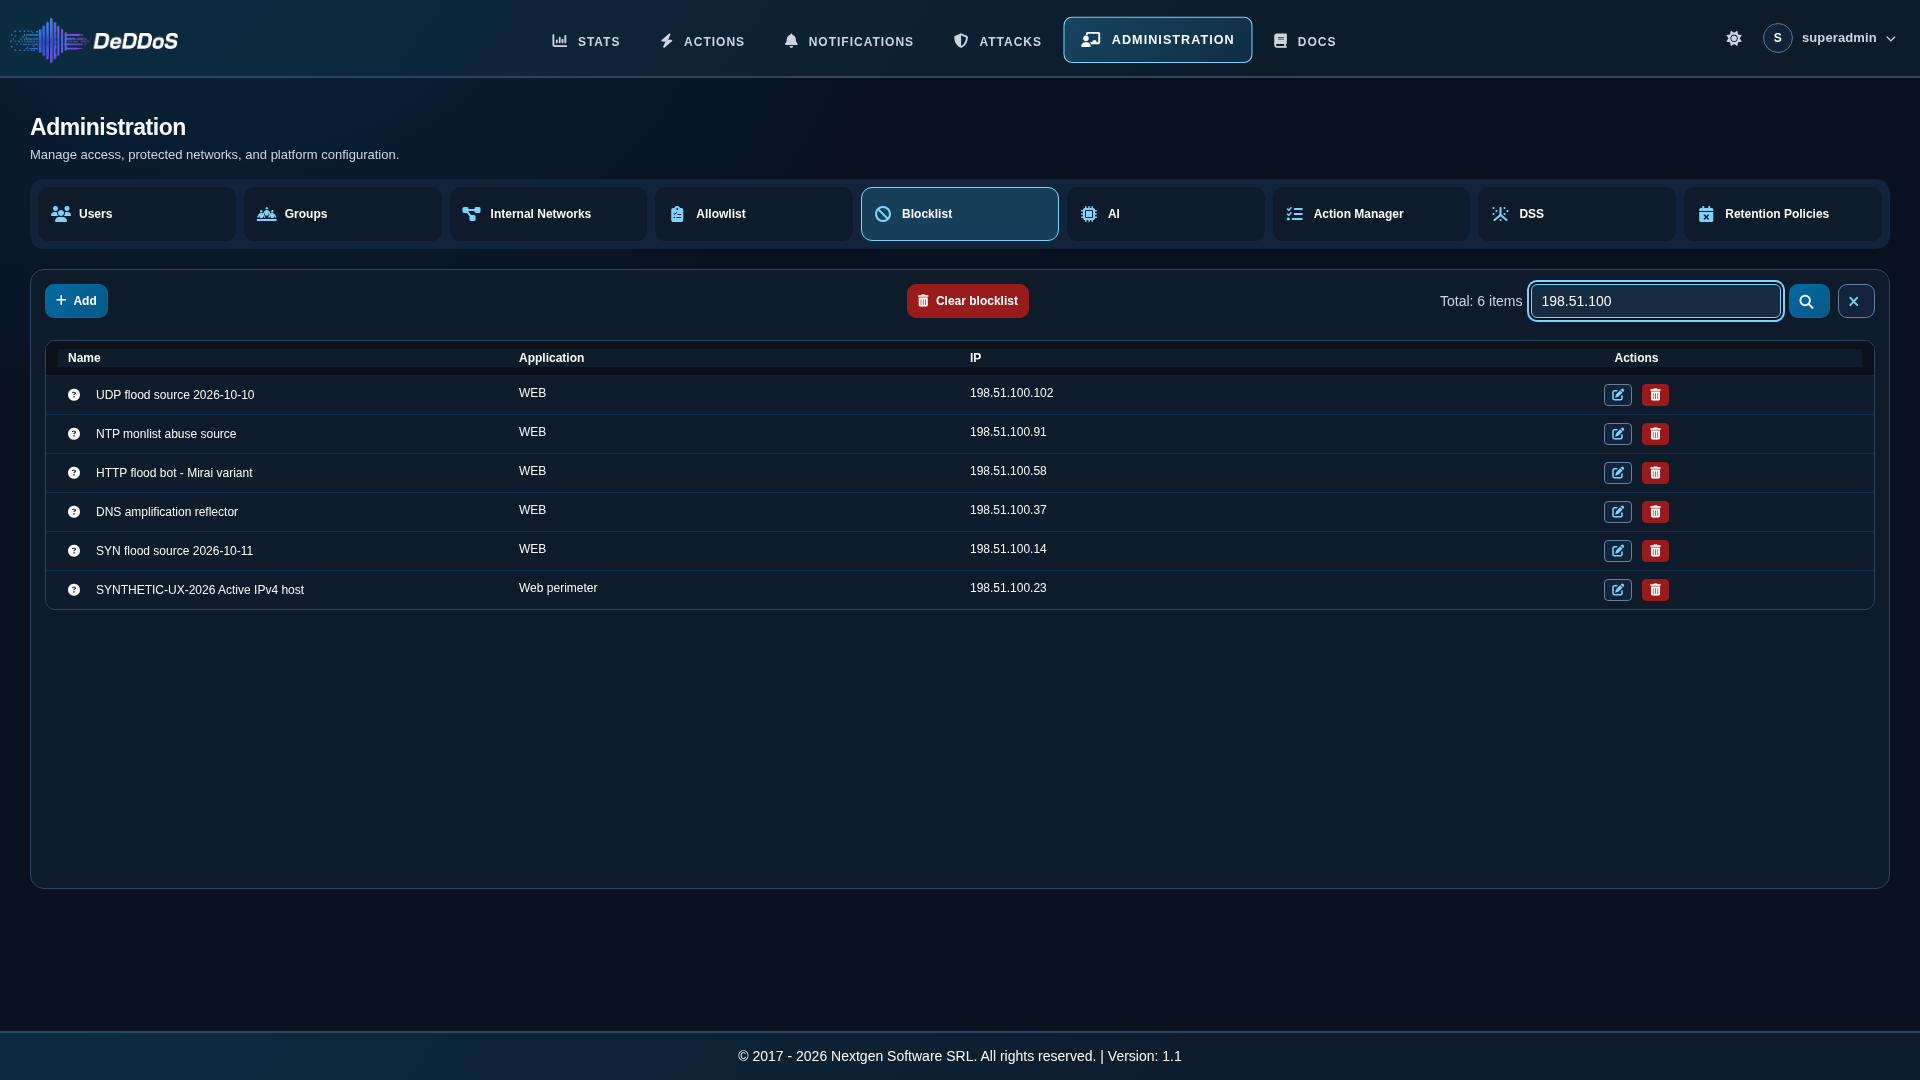Switch to the AI tab
1920x1080 pixels.
pos(1166,214)
